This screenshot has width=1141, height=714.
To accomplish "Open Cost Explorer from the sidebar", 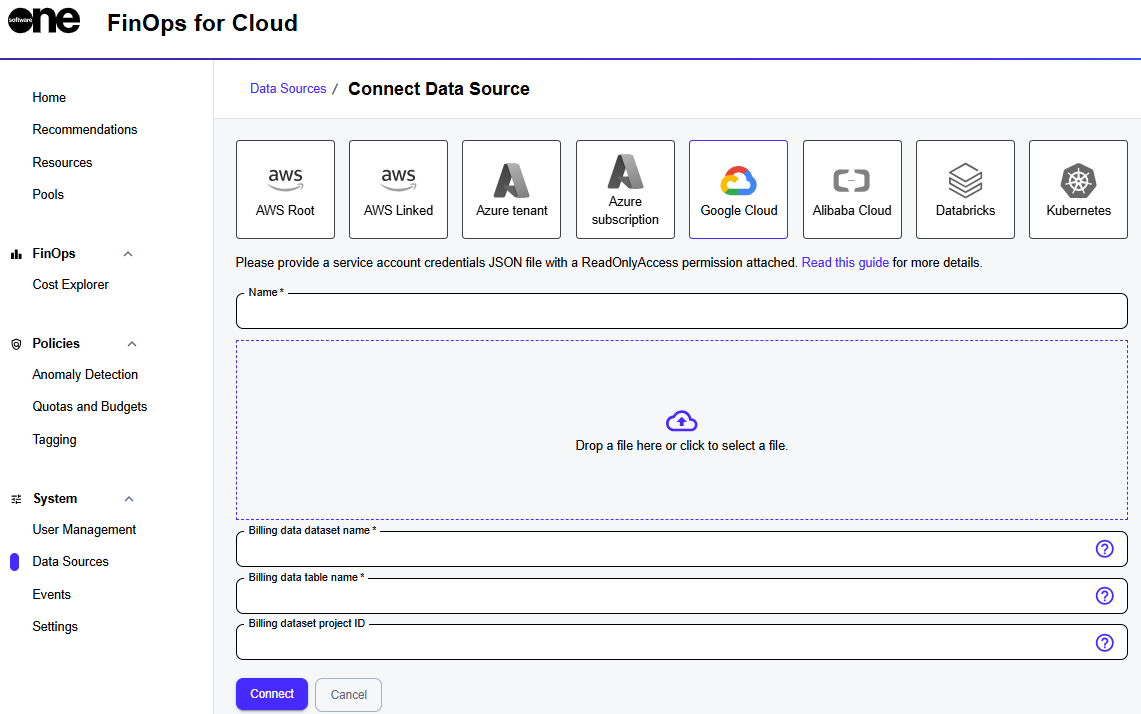I will click(71, 285).
